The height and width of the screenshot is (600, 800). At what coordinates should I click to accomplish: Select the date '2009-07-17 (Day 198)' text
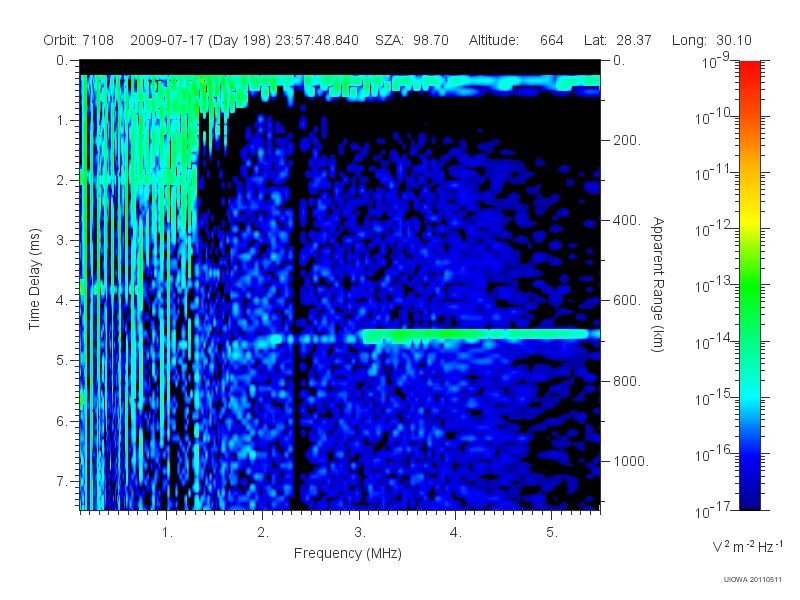tap(201, 40)
